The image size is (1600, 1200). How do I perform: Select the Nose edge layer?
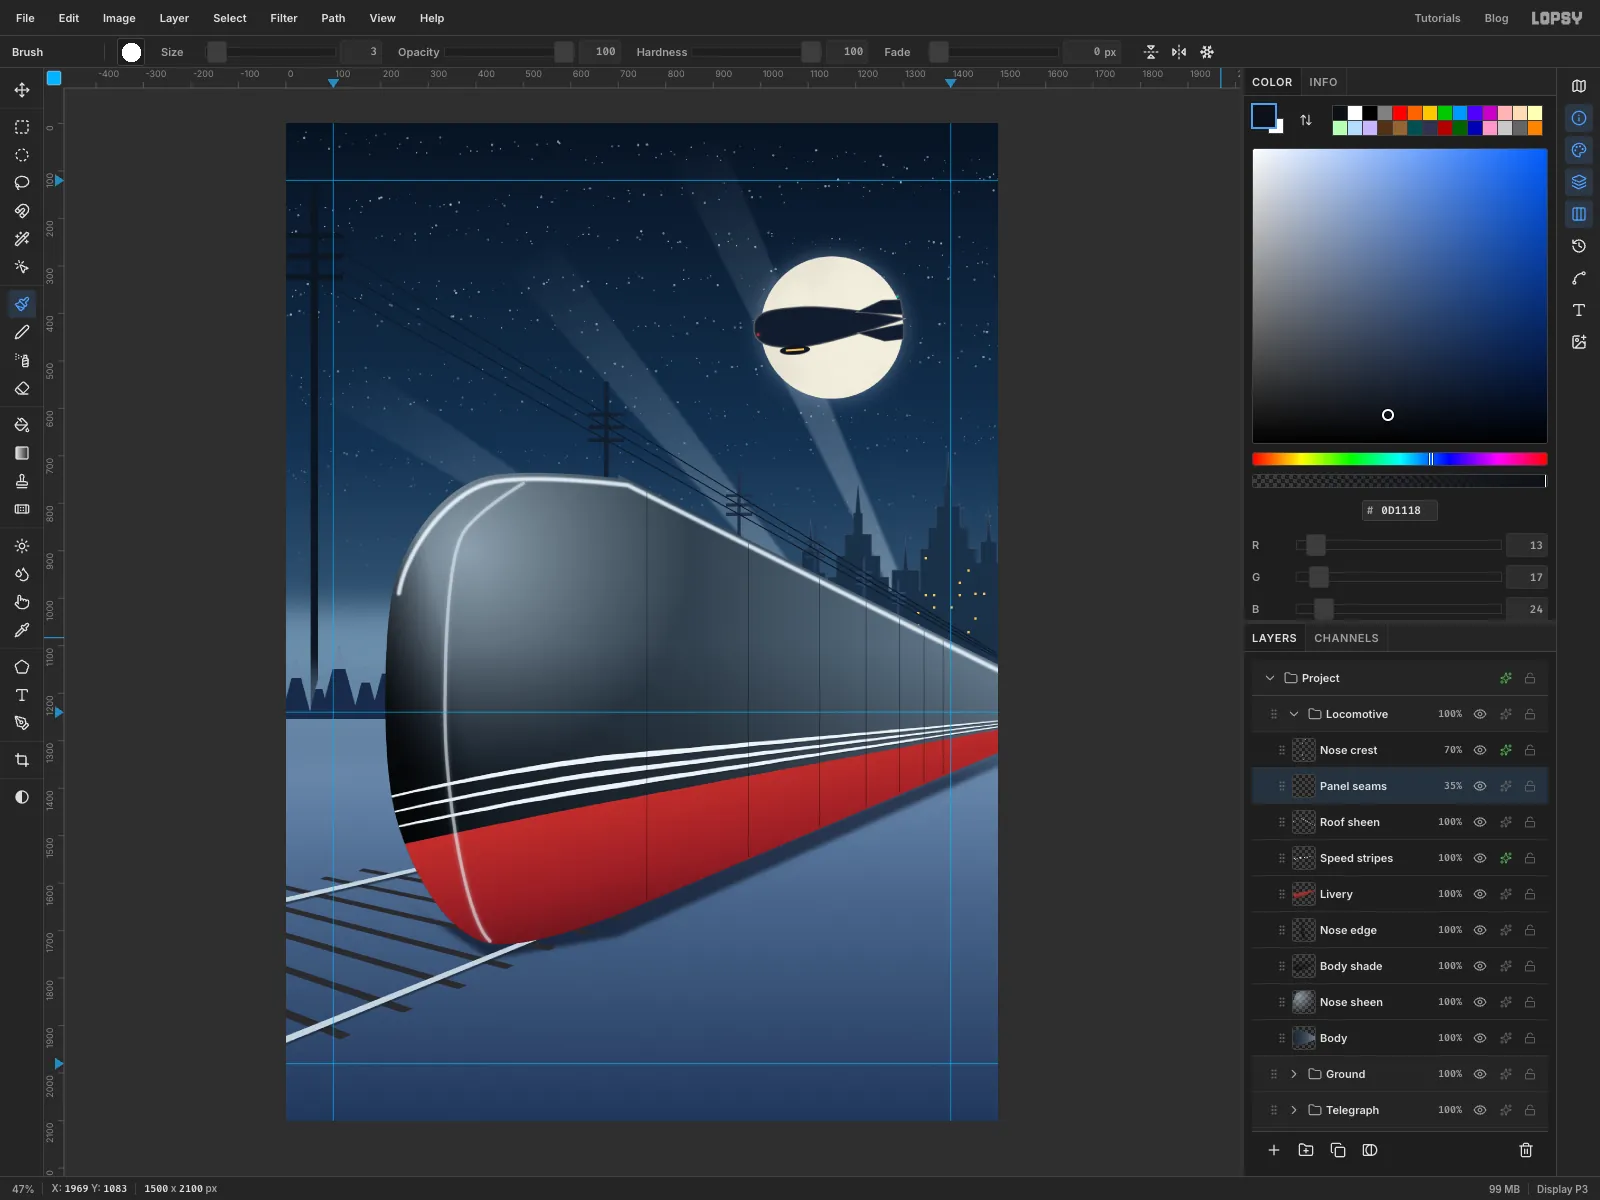click(1400, 930)
